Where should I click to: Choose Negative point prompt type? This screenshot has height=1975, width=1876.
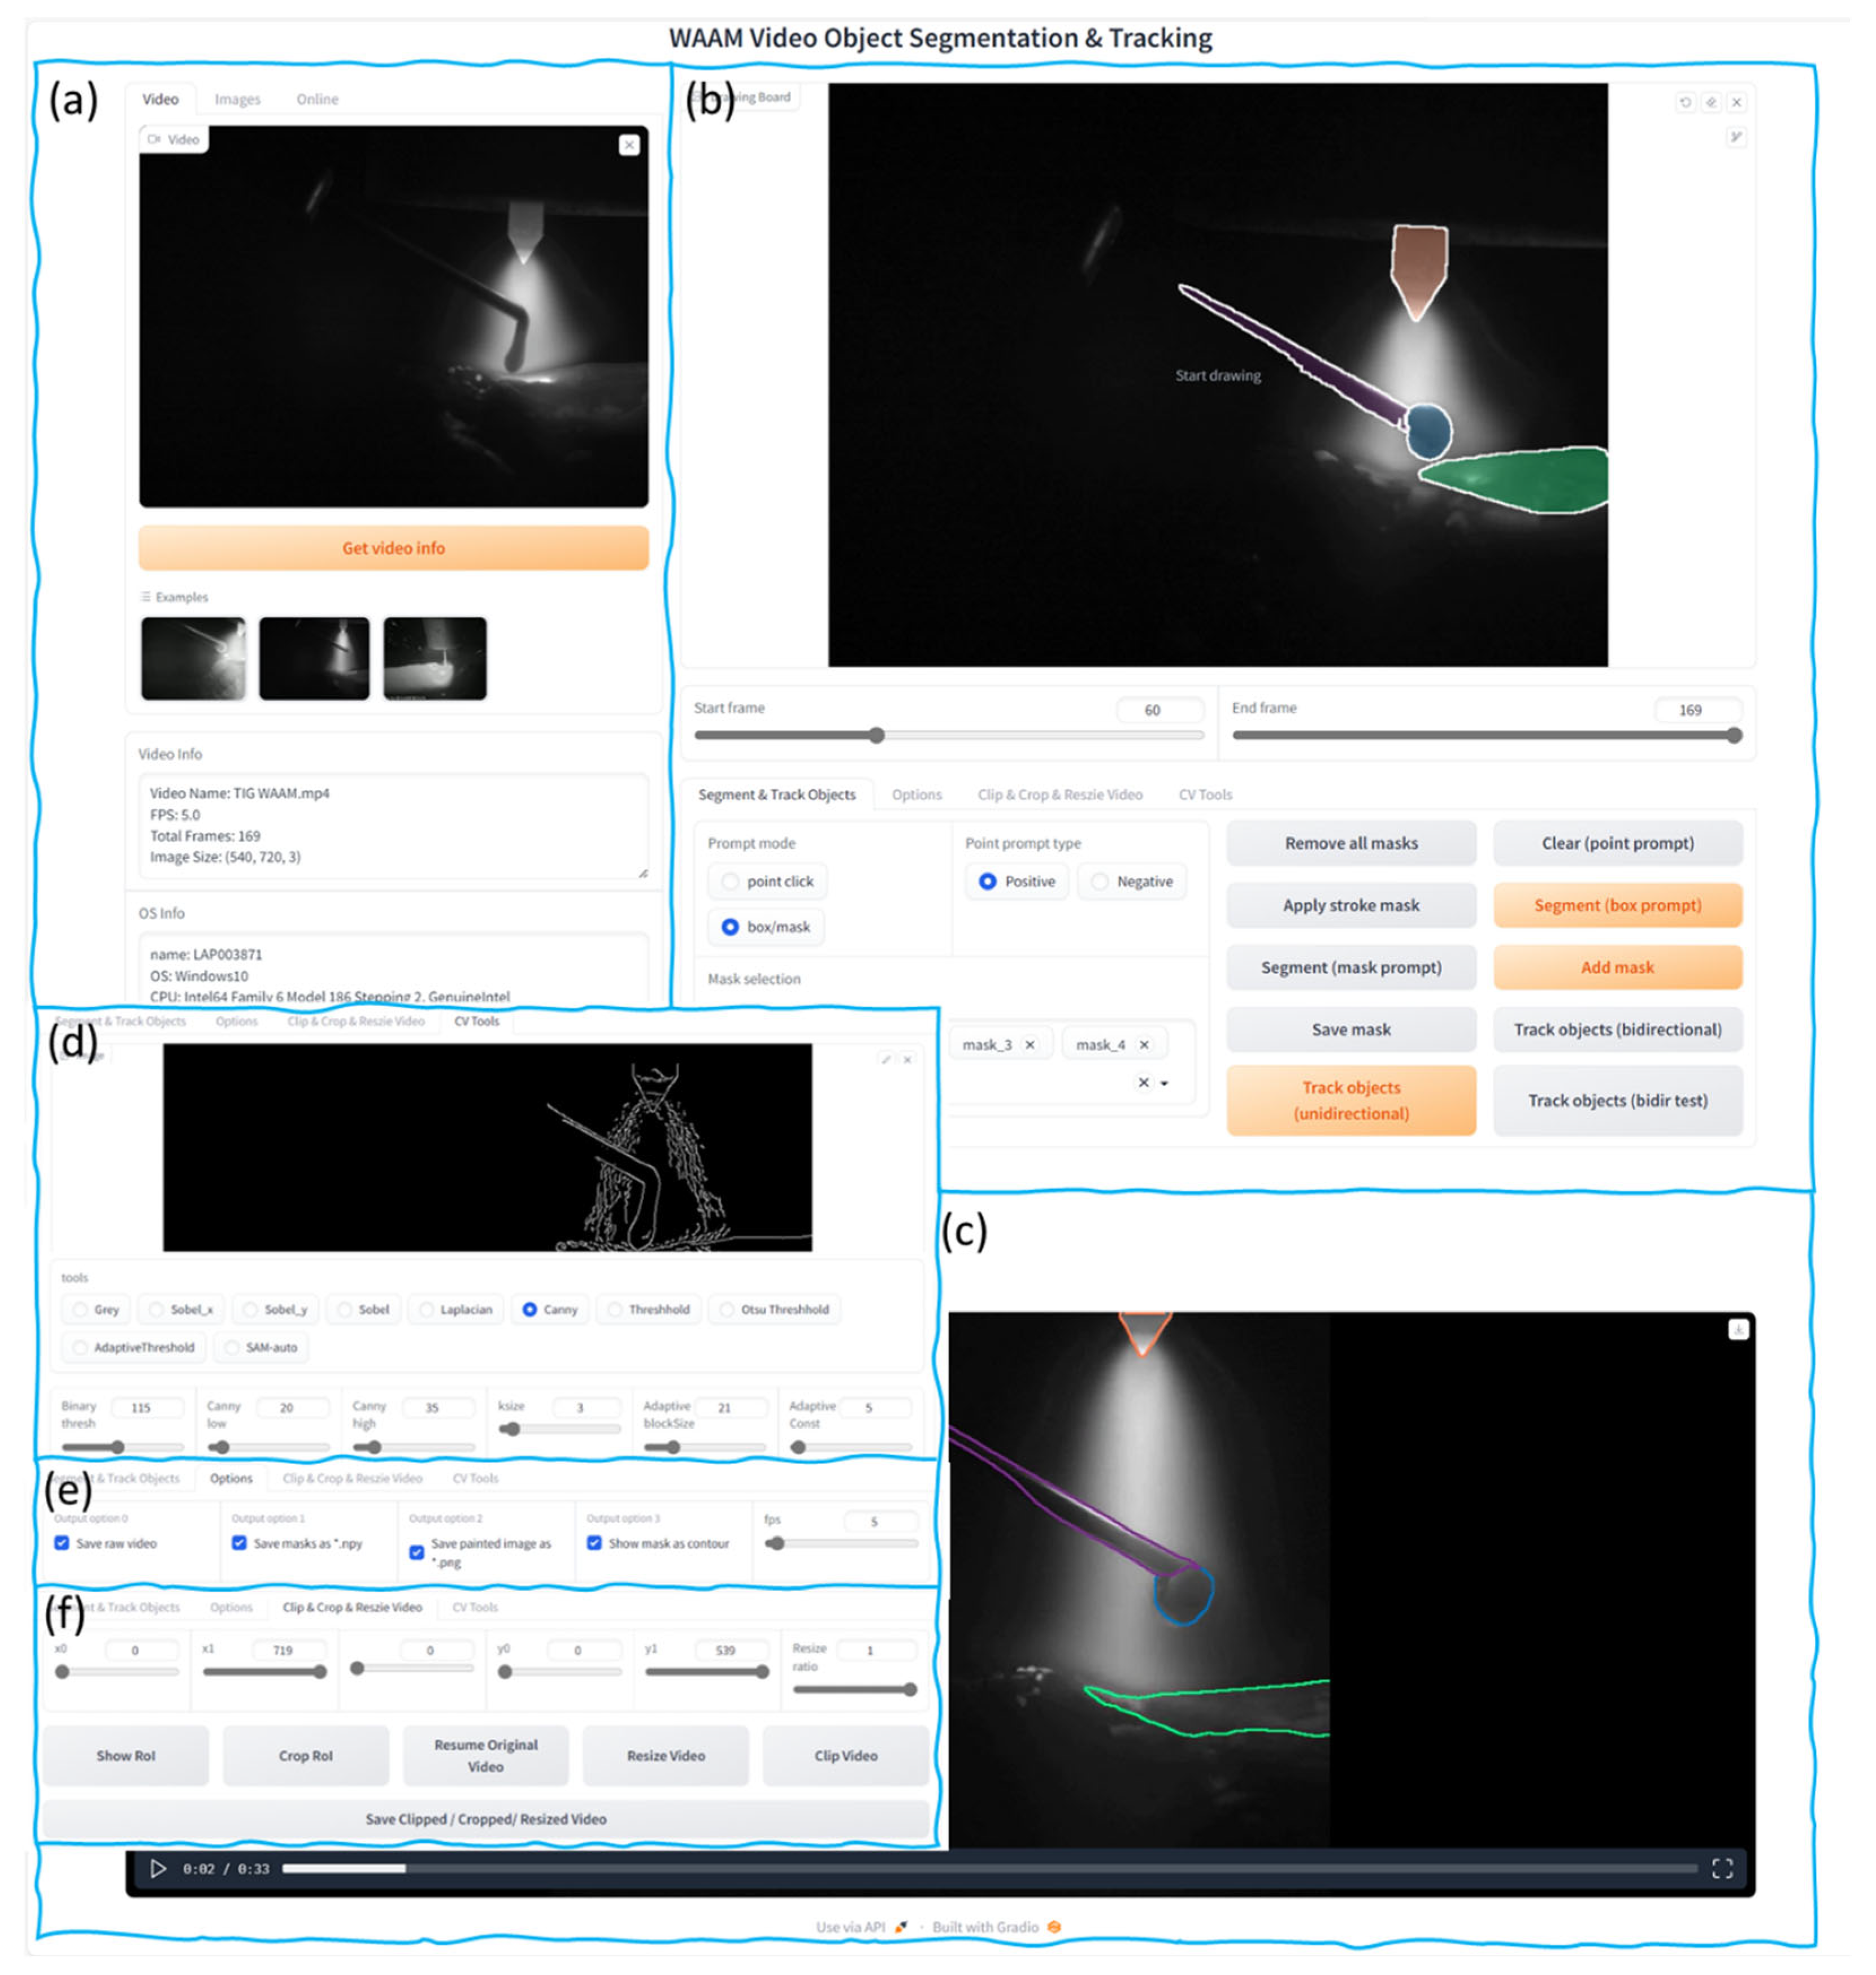pyautogui.click(x=1132, y=881)
